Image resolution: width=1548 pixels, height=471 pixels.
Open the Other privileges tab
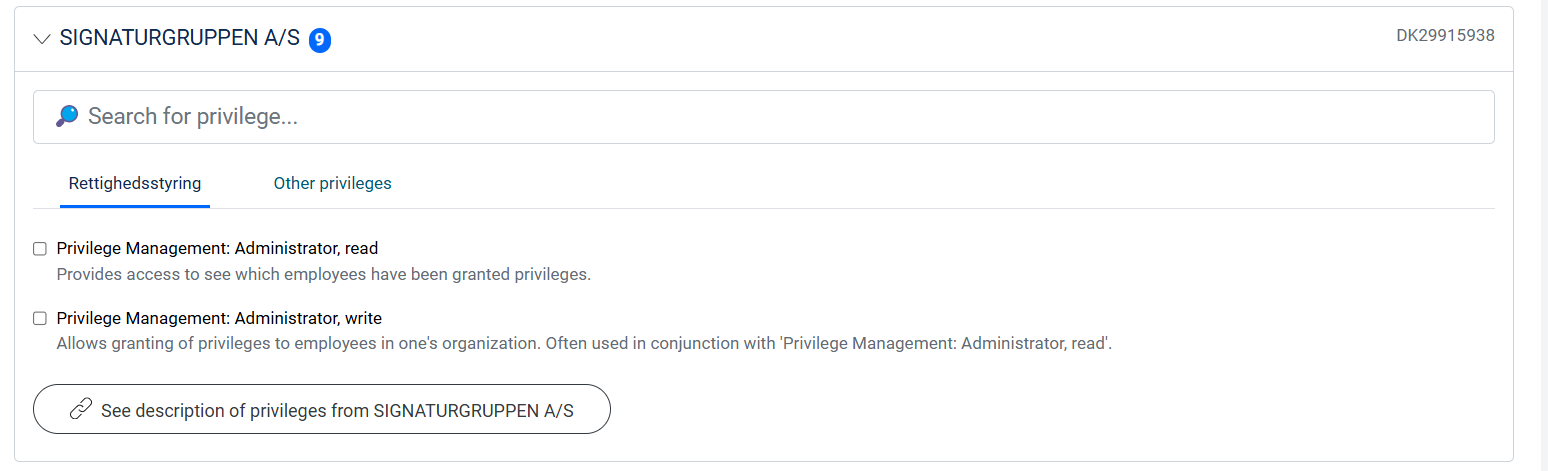[x=333, y=183]
